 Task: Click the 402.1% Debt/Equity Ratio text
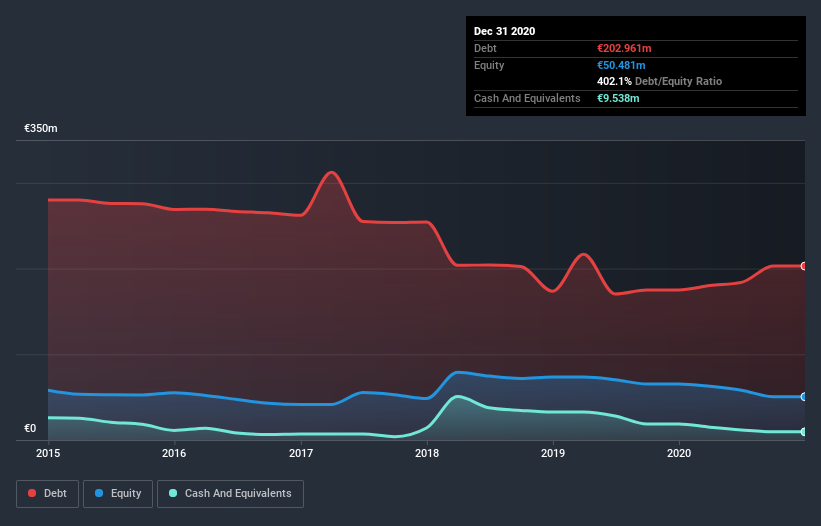[659, 81]
